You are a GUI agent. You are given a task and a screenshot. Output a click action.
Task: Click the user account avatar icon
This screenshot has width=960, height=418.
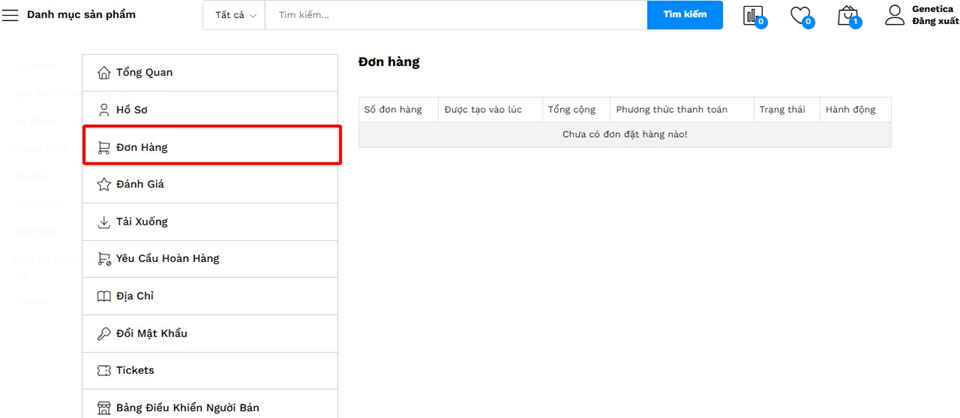coord(895,15)
